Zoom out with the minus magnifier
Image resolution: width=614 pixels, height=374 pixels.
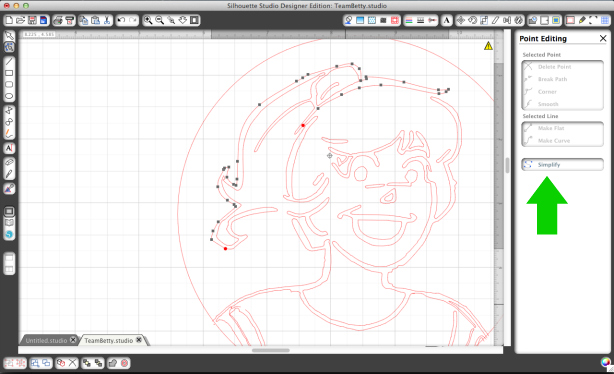(159, 20)
